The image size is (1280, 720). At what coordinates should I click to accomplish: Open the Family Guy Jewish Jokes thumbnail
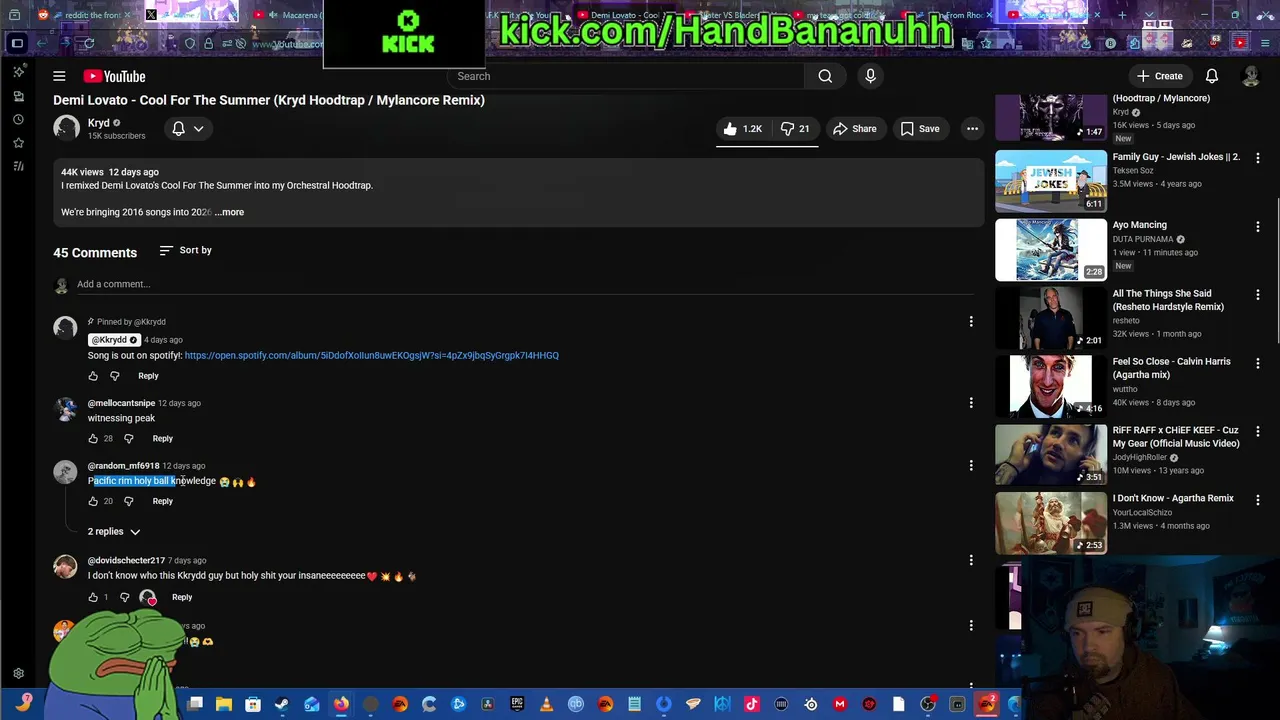click(1051, 181)
